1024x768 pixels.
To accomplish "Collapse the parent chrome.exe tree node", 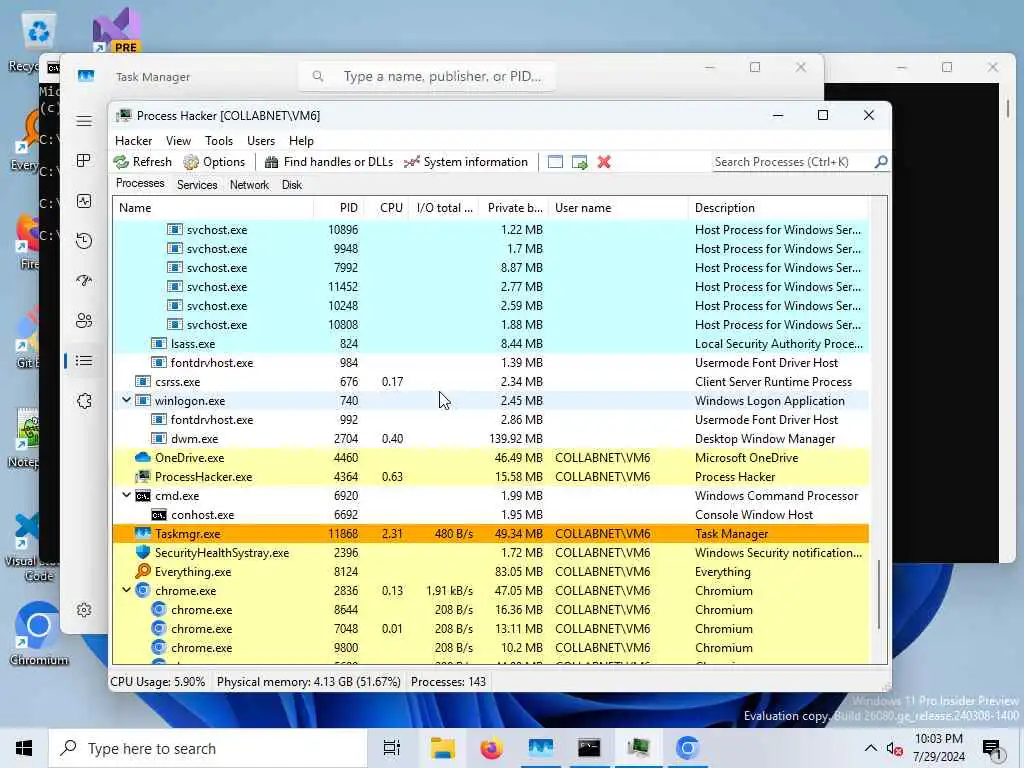I will pos(126,590).
